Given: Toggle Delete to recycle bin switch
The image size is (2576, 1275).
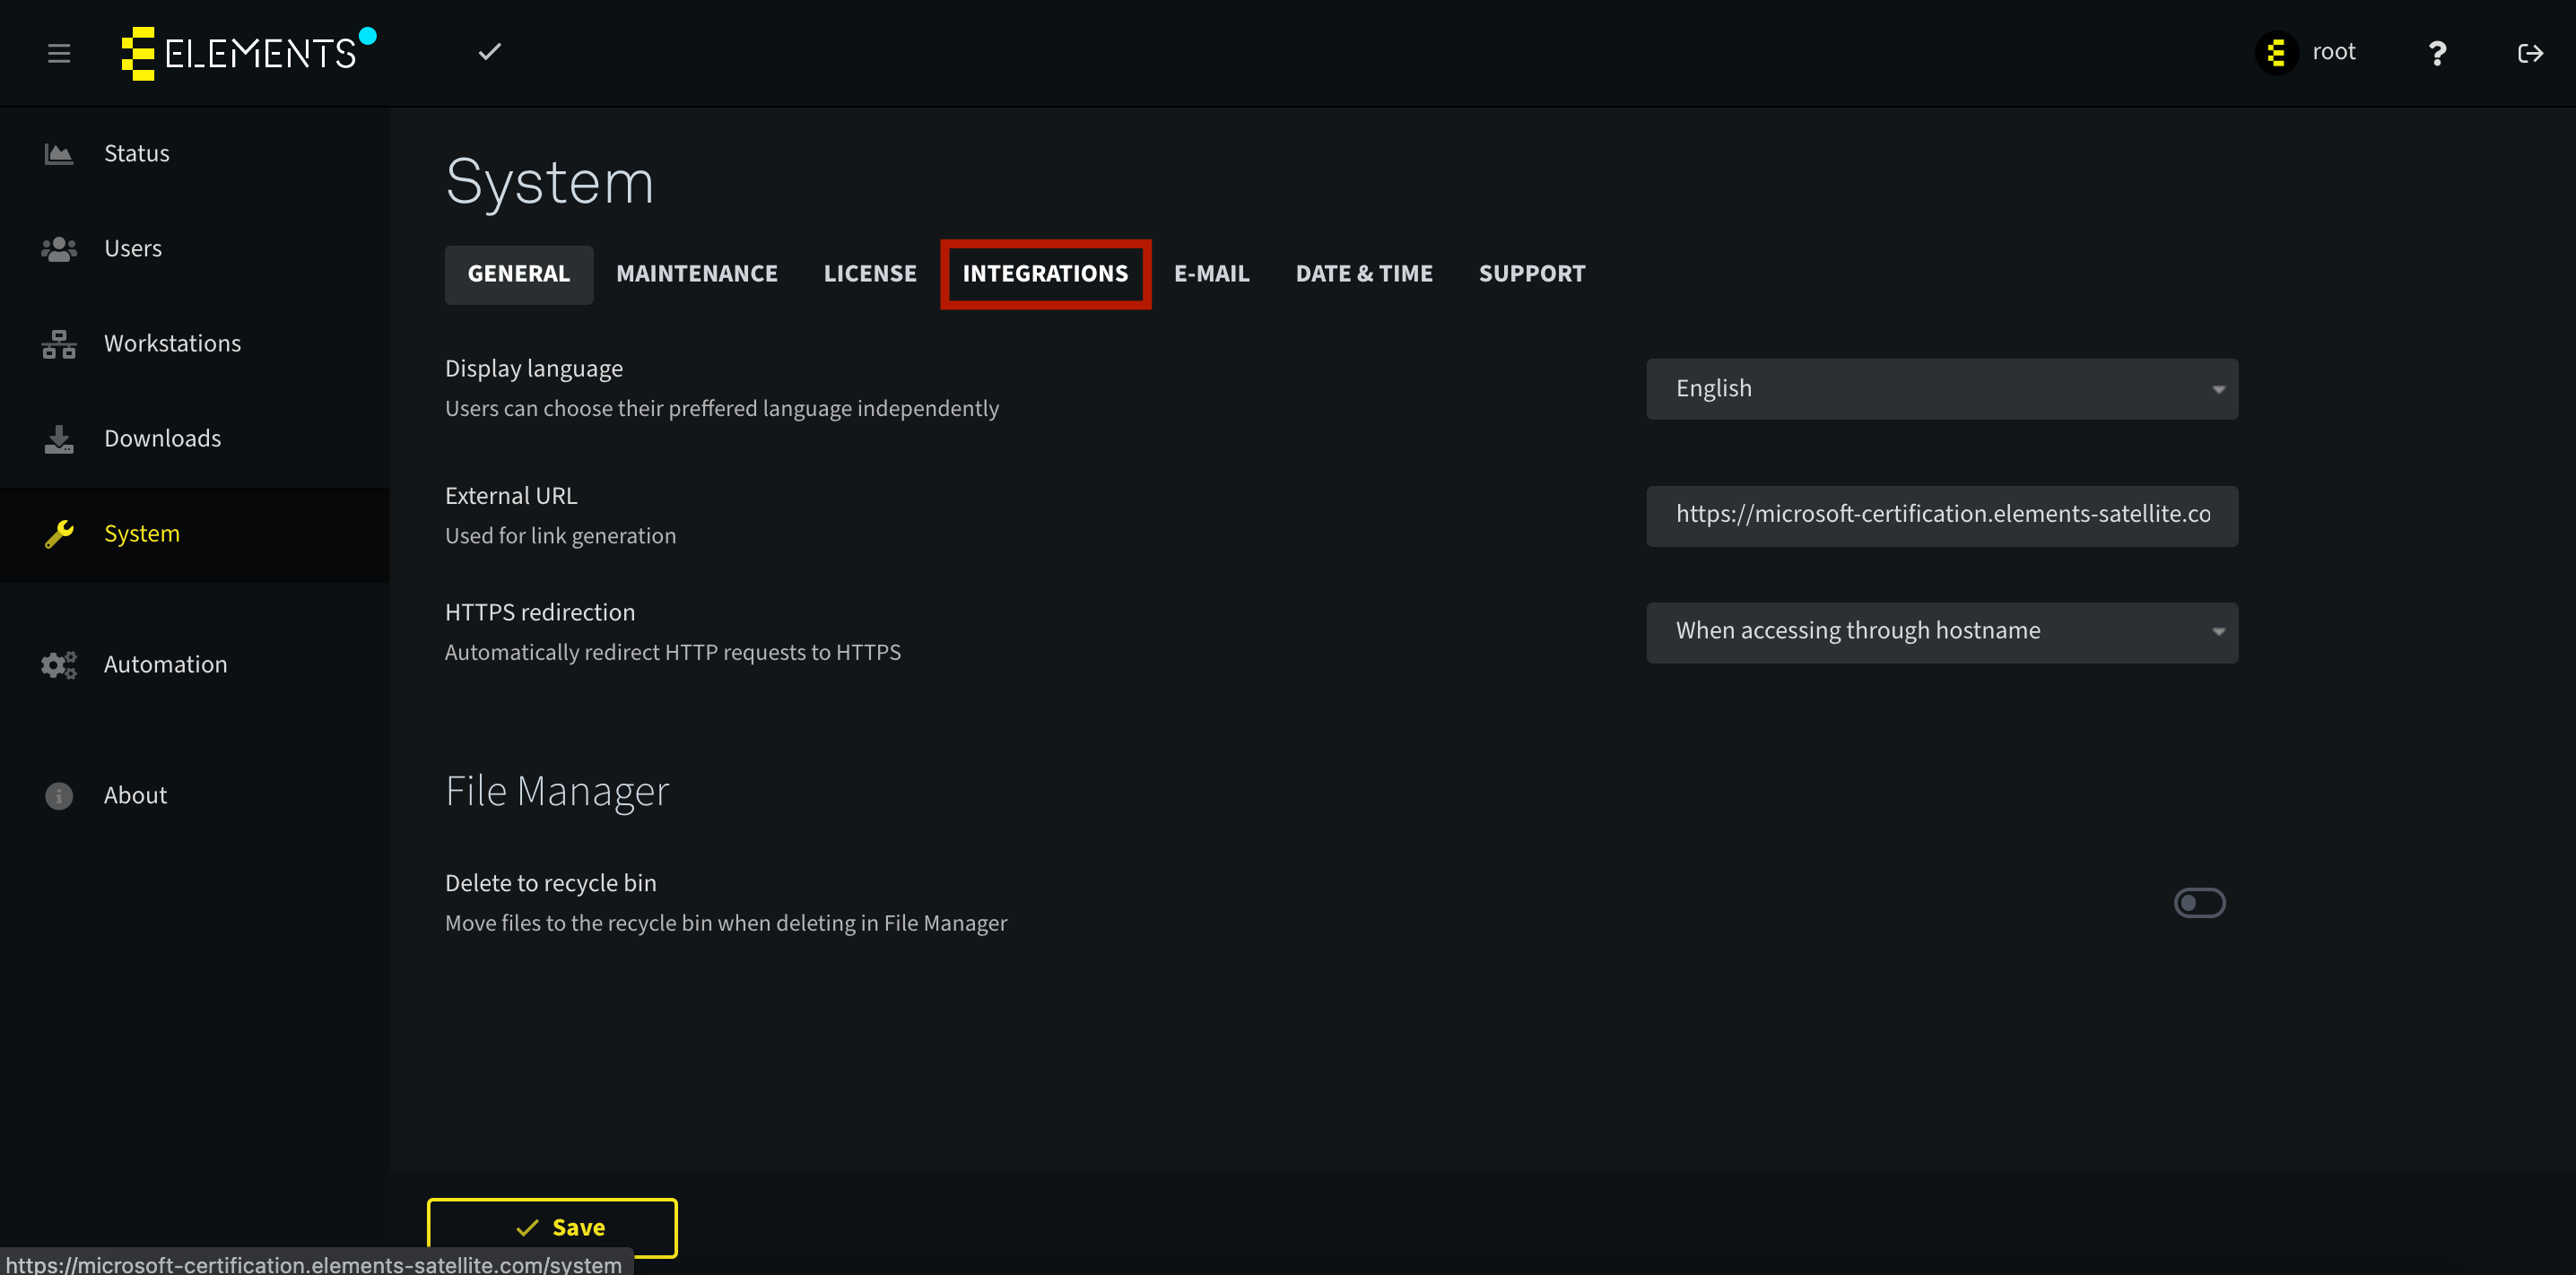Looking at the screenshot, I should coord(2199,903).
